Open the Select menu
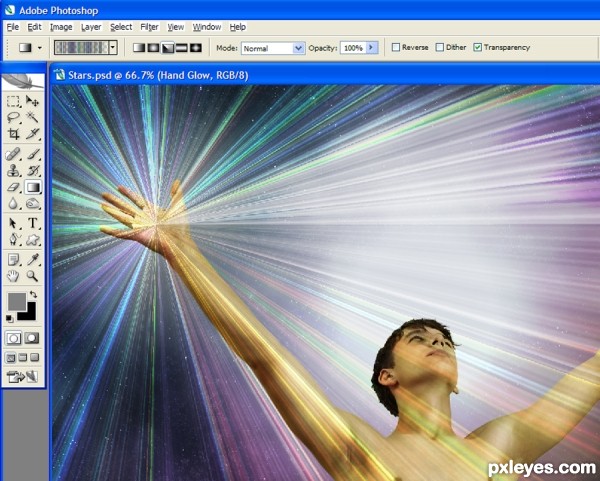 point(121,27)
